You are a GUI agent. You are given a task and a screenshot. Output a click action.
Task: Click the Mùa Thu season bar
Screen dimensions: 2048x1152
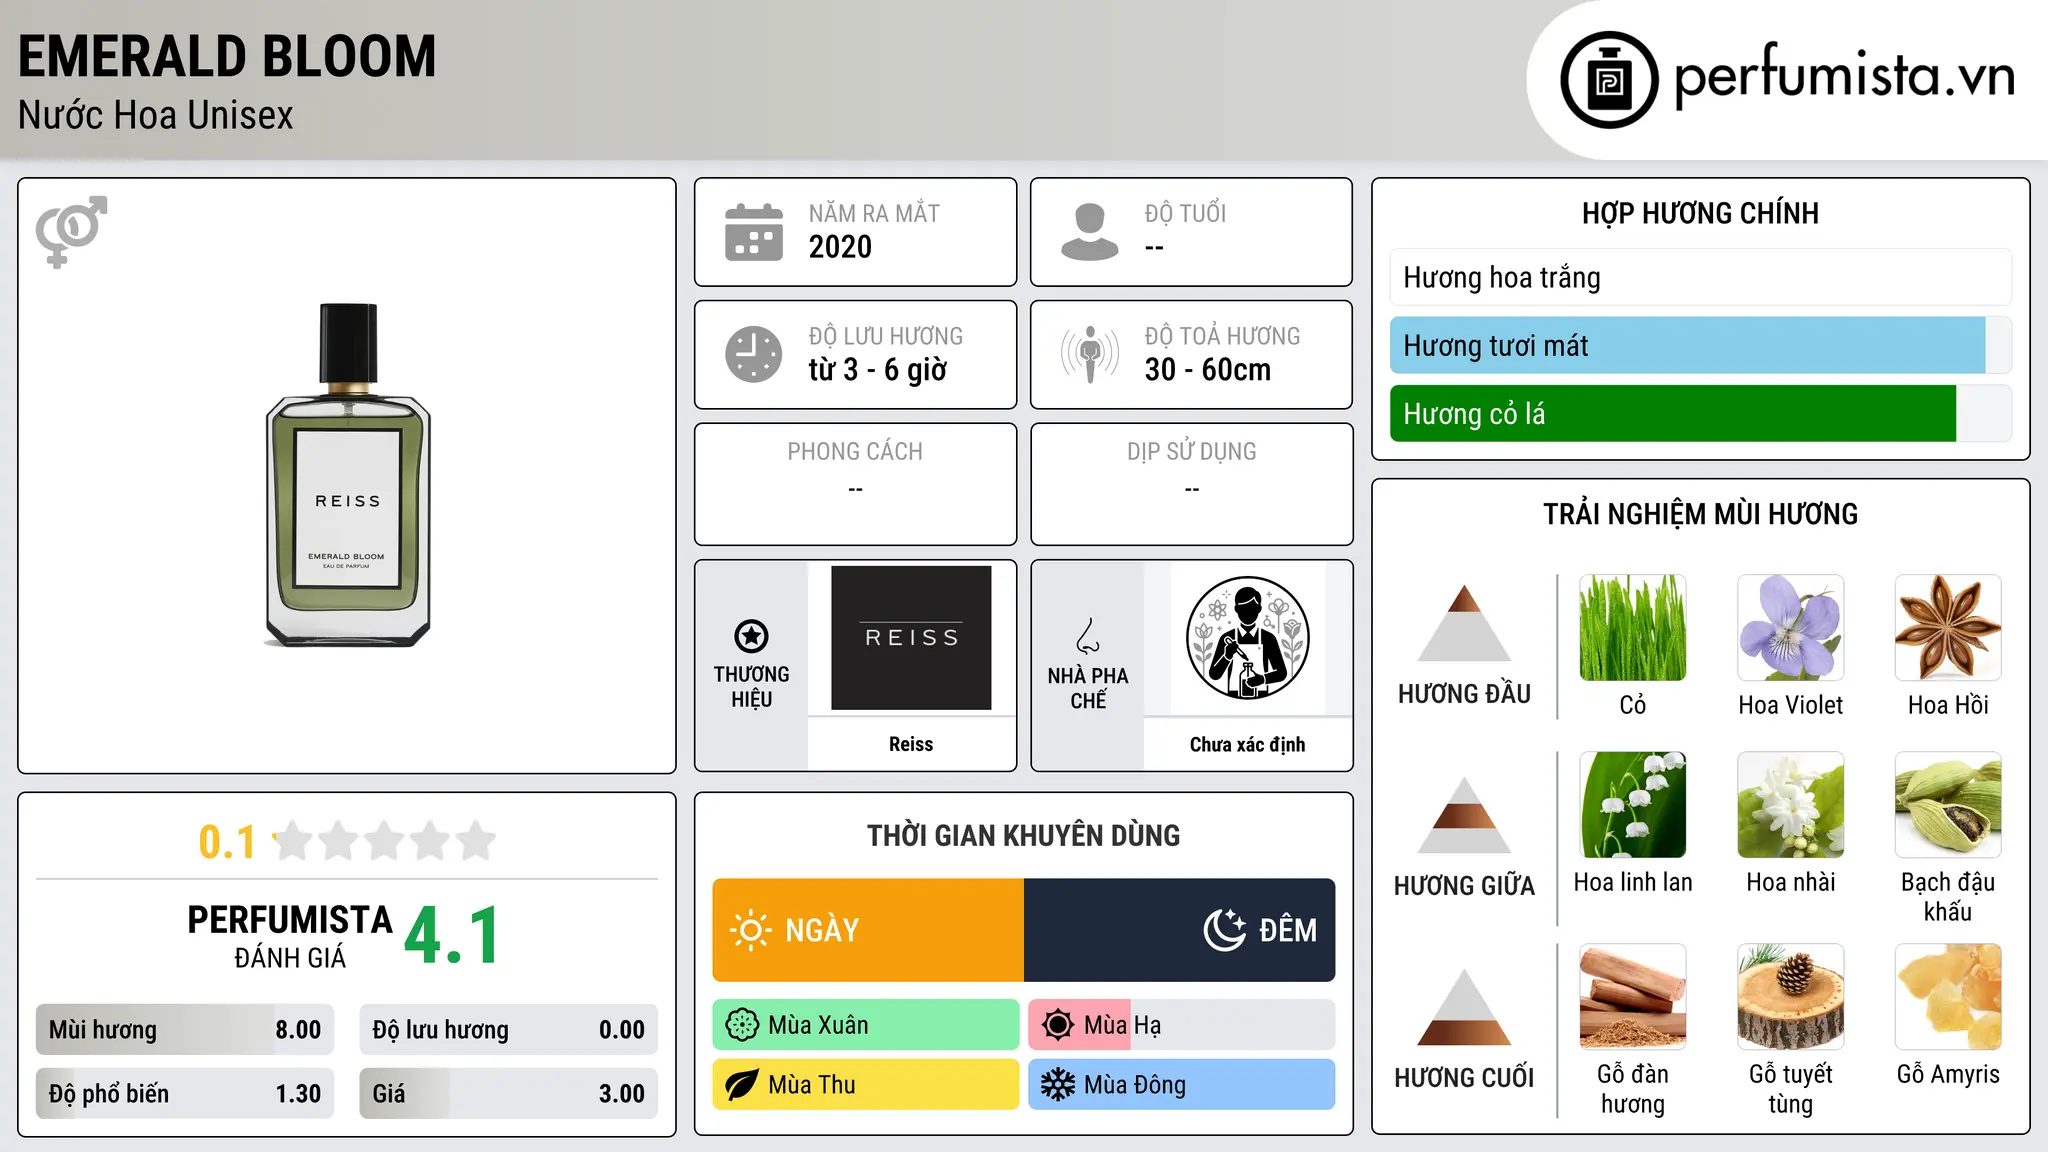(x=866, y=1085)
